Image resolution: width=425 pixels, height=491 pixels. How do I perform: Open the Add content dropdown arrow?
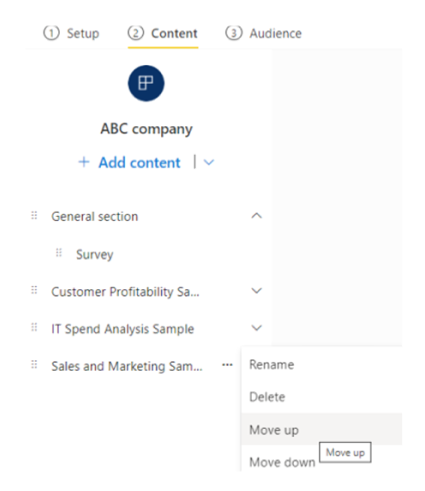point(209,162)
